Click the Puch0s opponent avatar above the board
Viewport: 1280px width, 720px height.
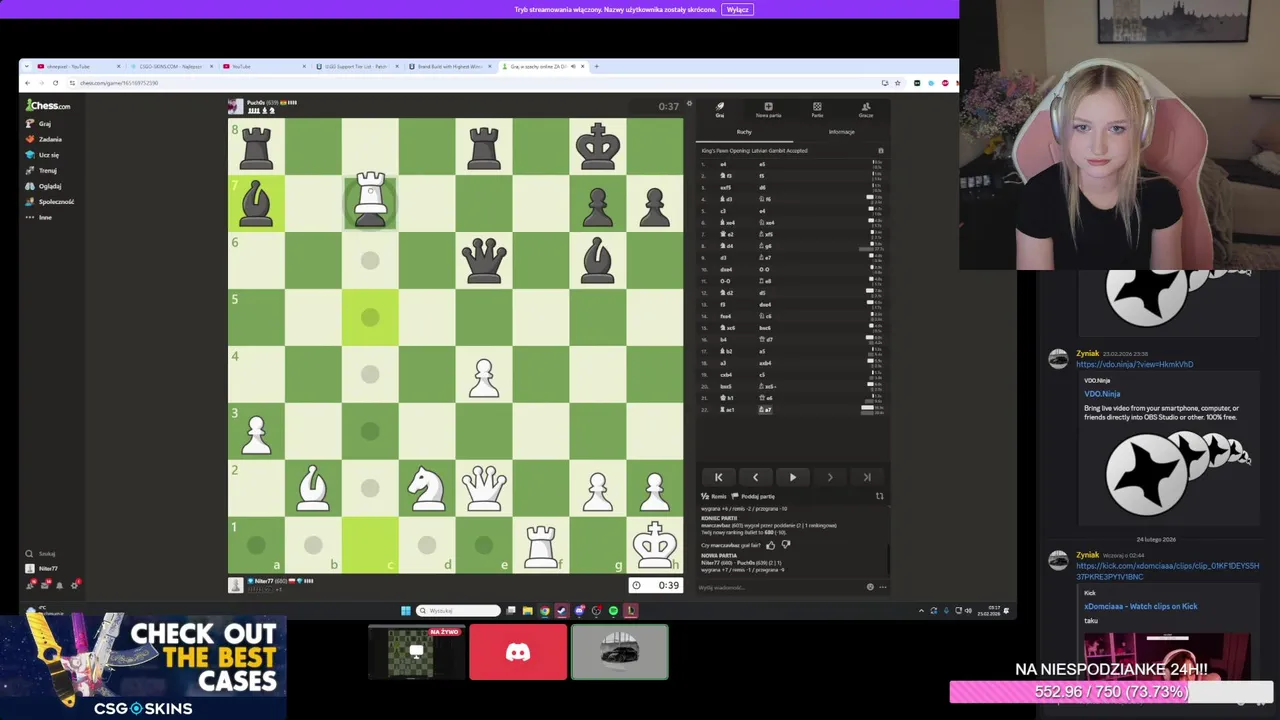[235, 106]
